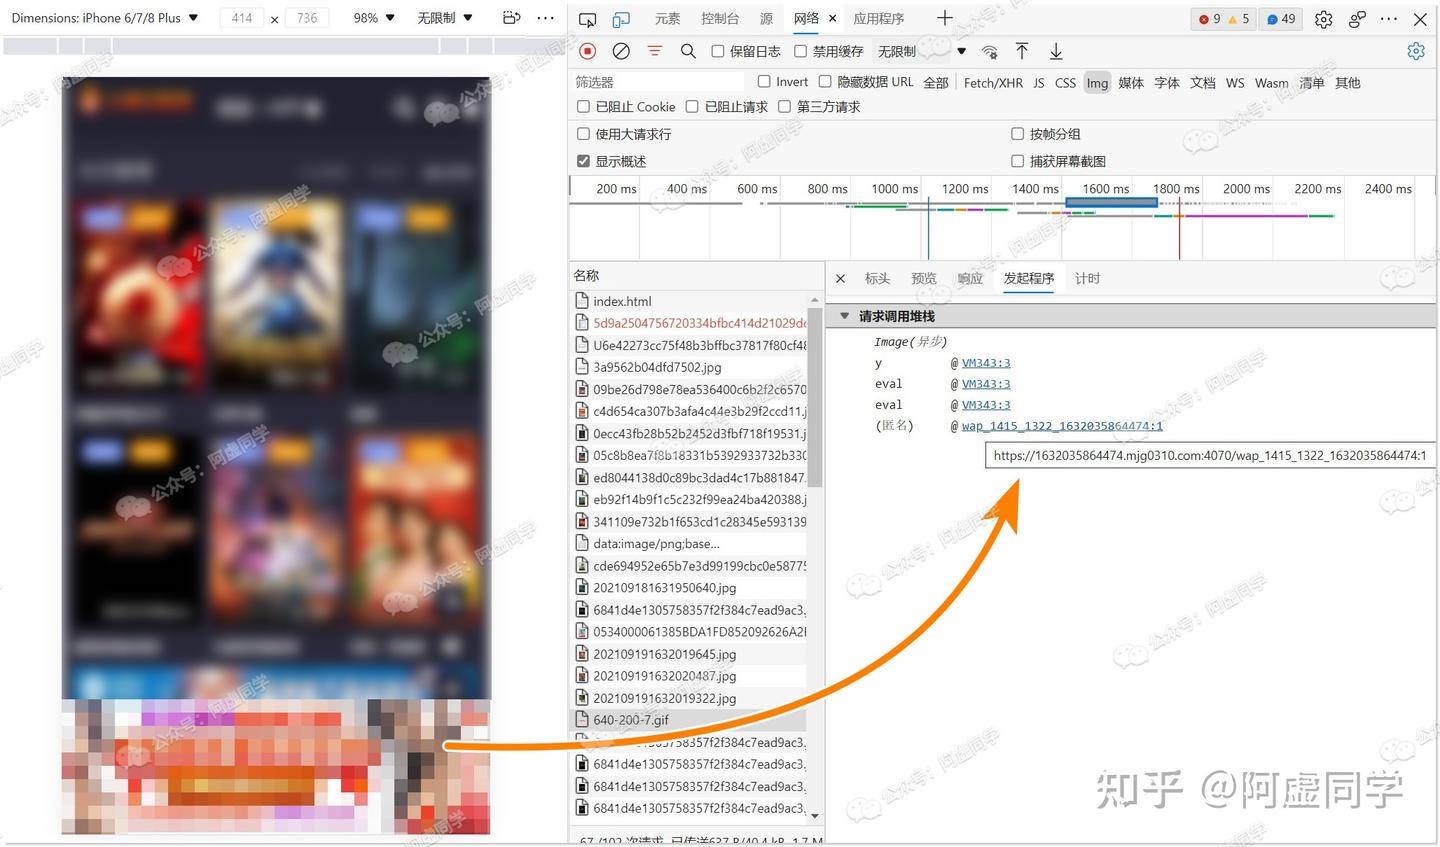Viewport: 1440px width, 847px height.
Task: Click the rotate device icon
Action: (512, 18)
